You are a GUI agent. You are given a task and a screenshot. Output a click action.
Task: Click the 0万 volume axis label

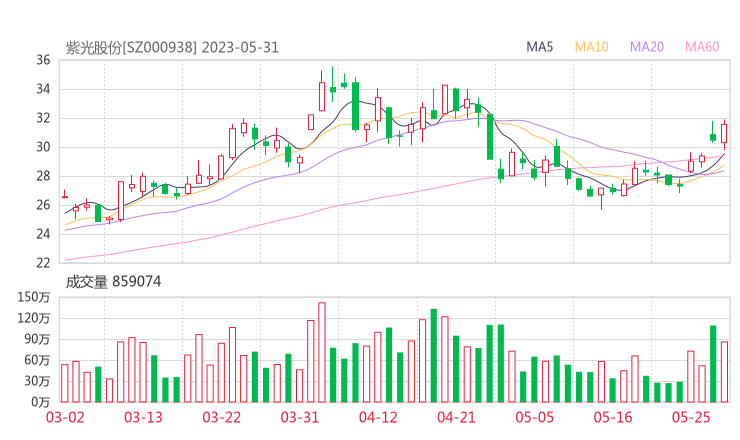coord(41,402)
